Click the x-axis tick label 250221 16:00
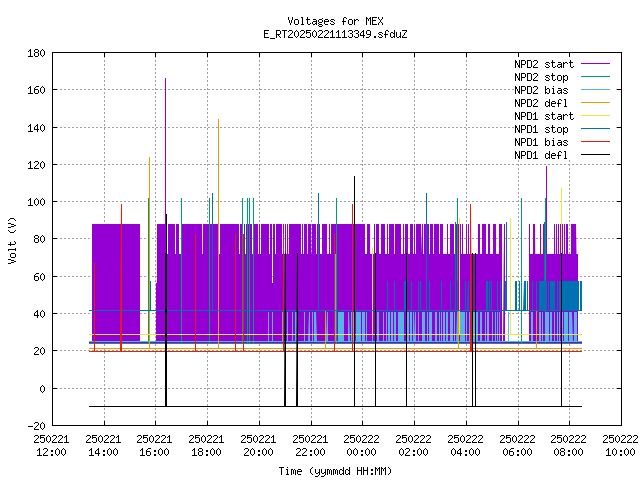 pos(155,446)
